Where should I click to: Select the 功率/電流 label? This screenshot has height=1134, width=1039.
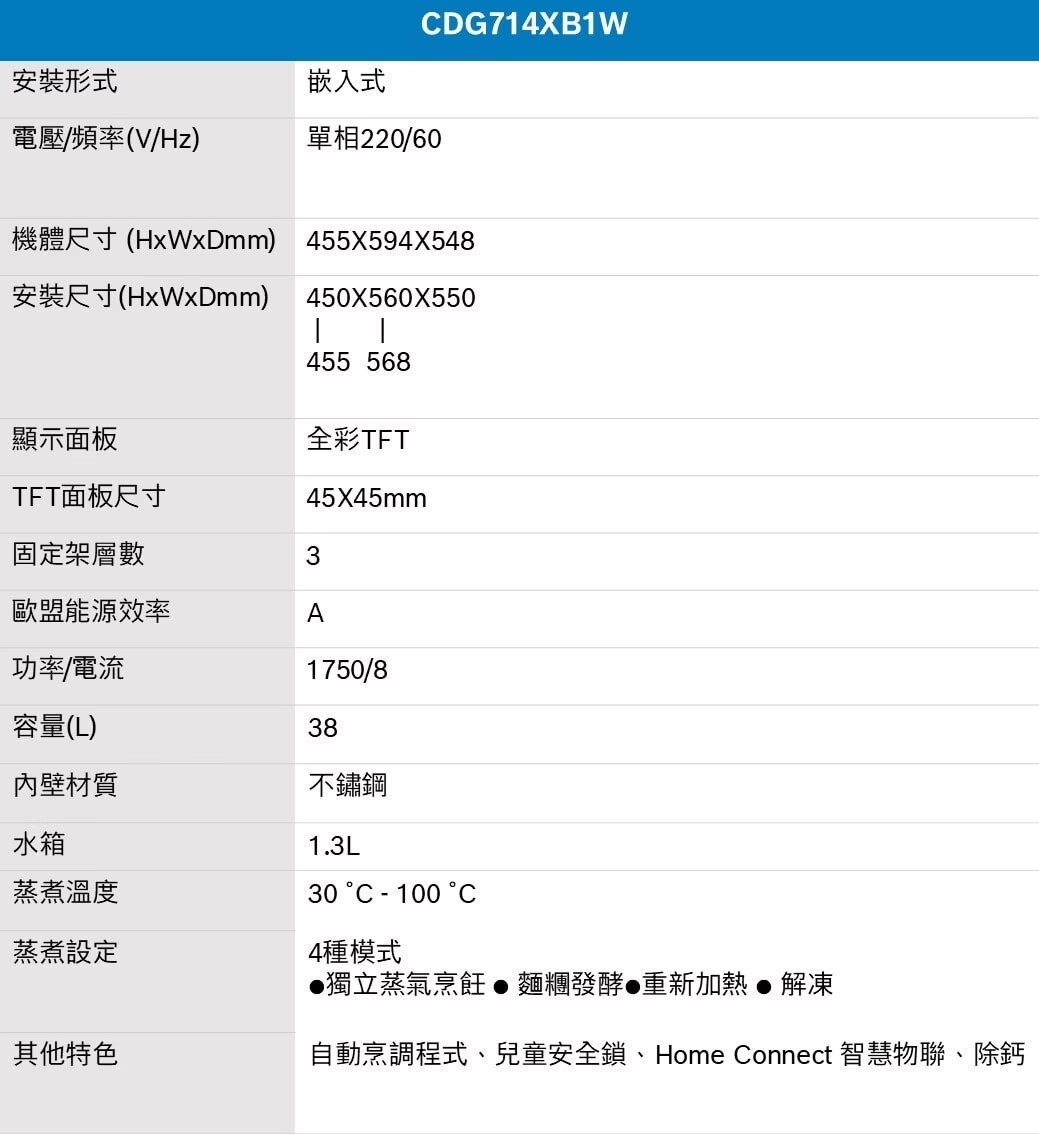68,668
